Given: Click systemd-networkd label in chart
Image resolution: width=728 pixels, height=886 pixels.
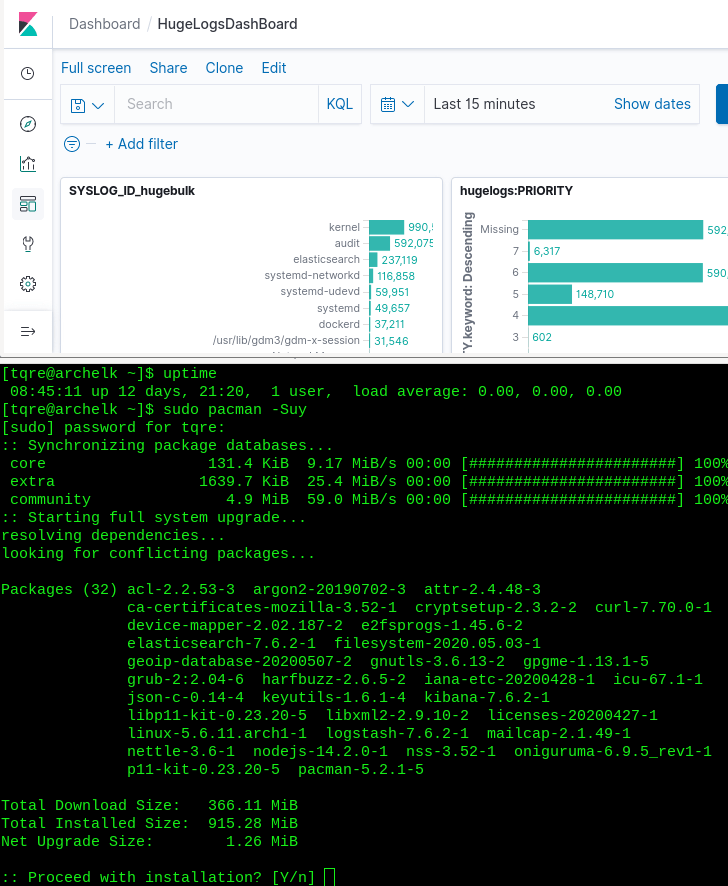Looking at the screenshot, I should pos(312,275).
